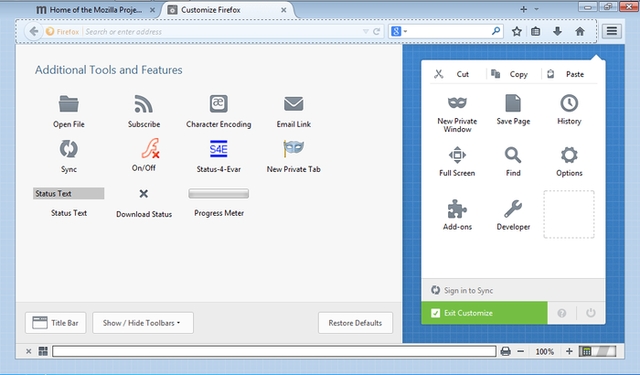Click the Sync arrows icon in palette
Viewport: 640px width, 375px height.
[x=69, y=149]
